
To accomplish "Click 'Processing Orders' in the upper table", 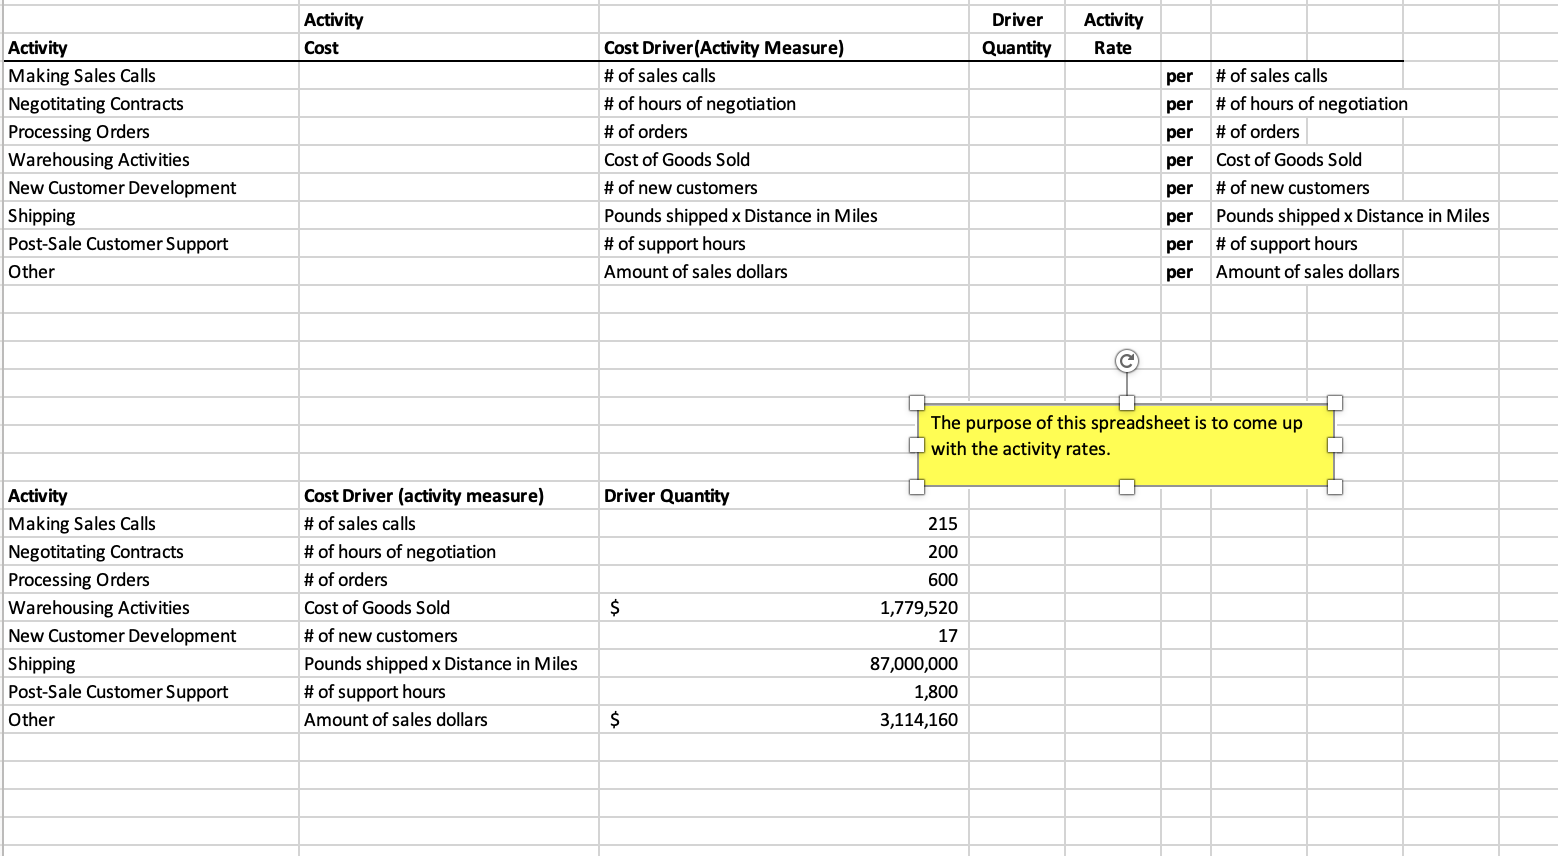I will click(x=79, y=131).
